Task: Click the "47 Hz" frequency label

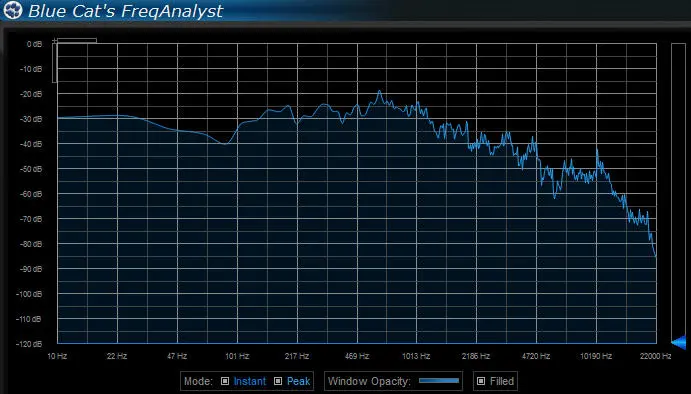Action: pyautogui.click(x=177, y=356)
